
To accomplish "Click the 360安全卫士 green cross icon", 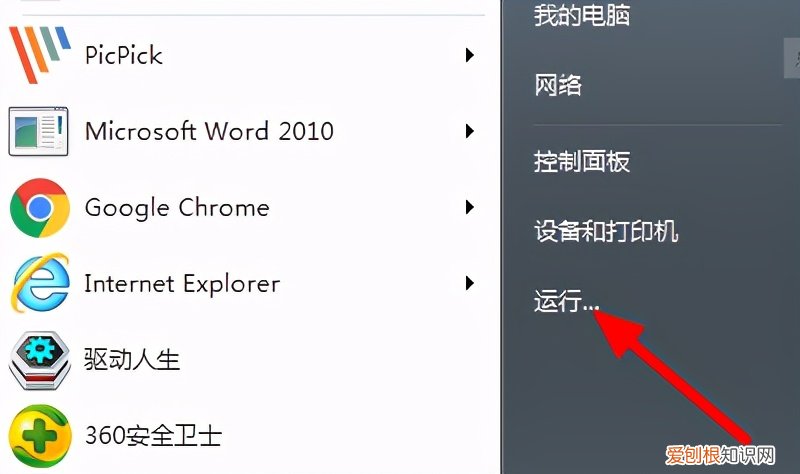I will (40, 436).
